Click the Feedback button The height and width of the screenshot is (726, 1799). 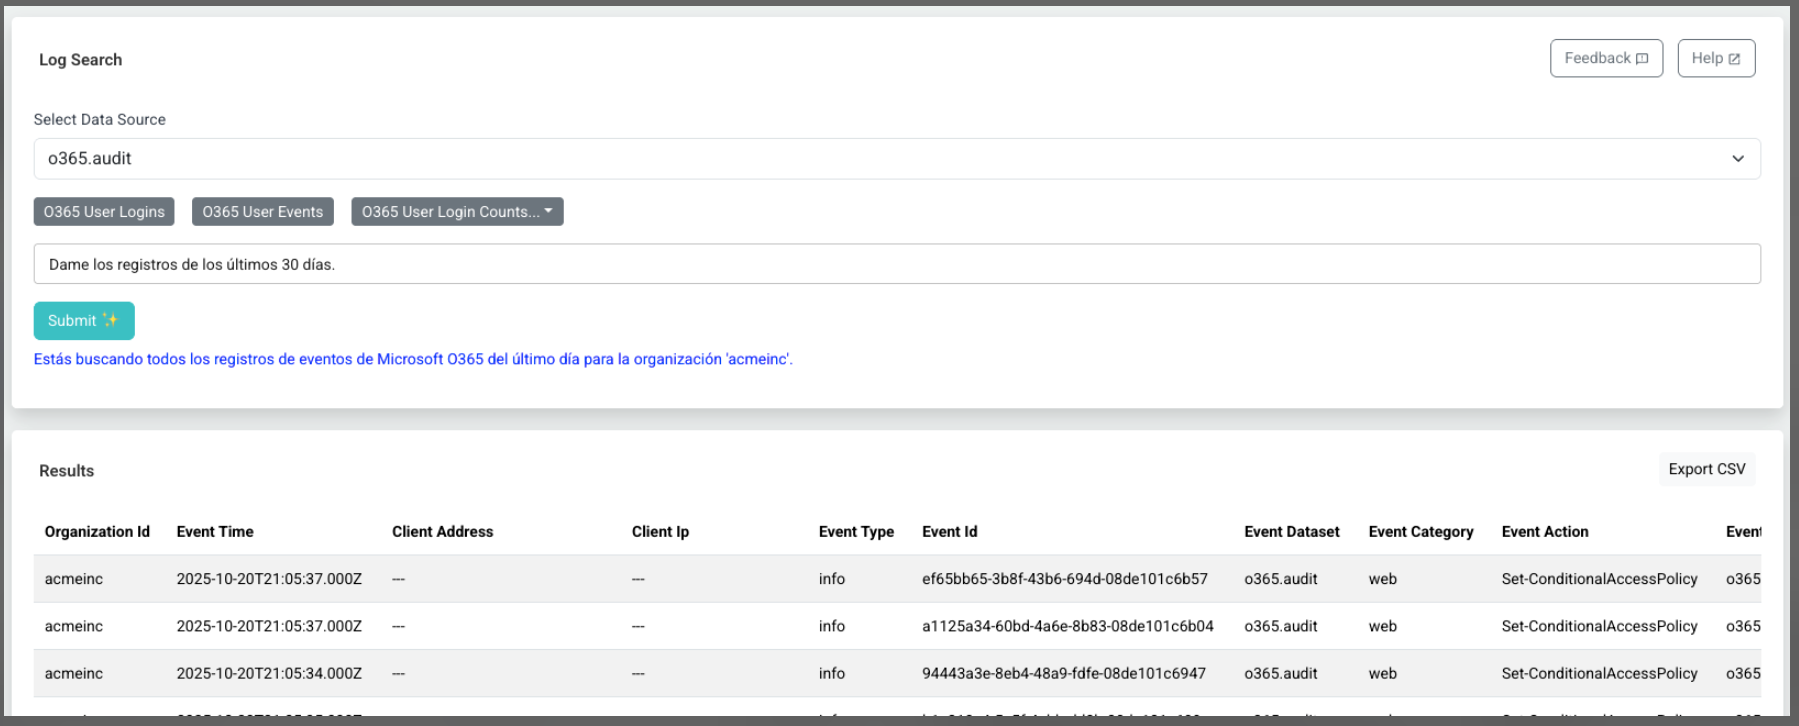click(x=1605, y=59)
